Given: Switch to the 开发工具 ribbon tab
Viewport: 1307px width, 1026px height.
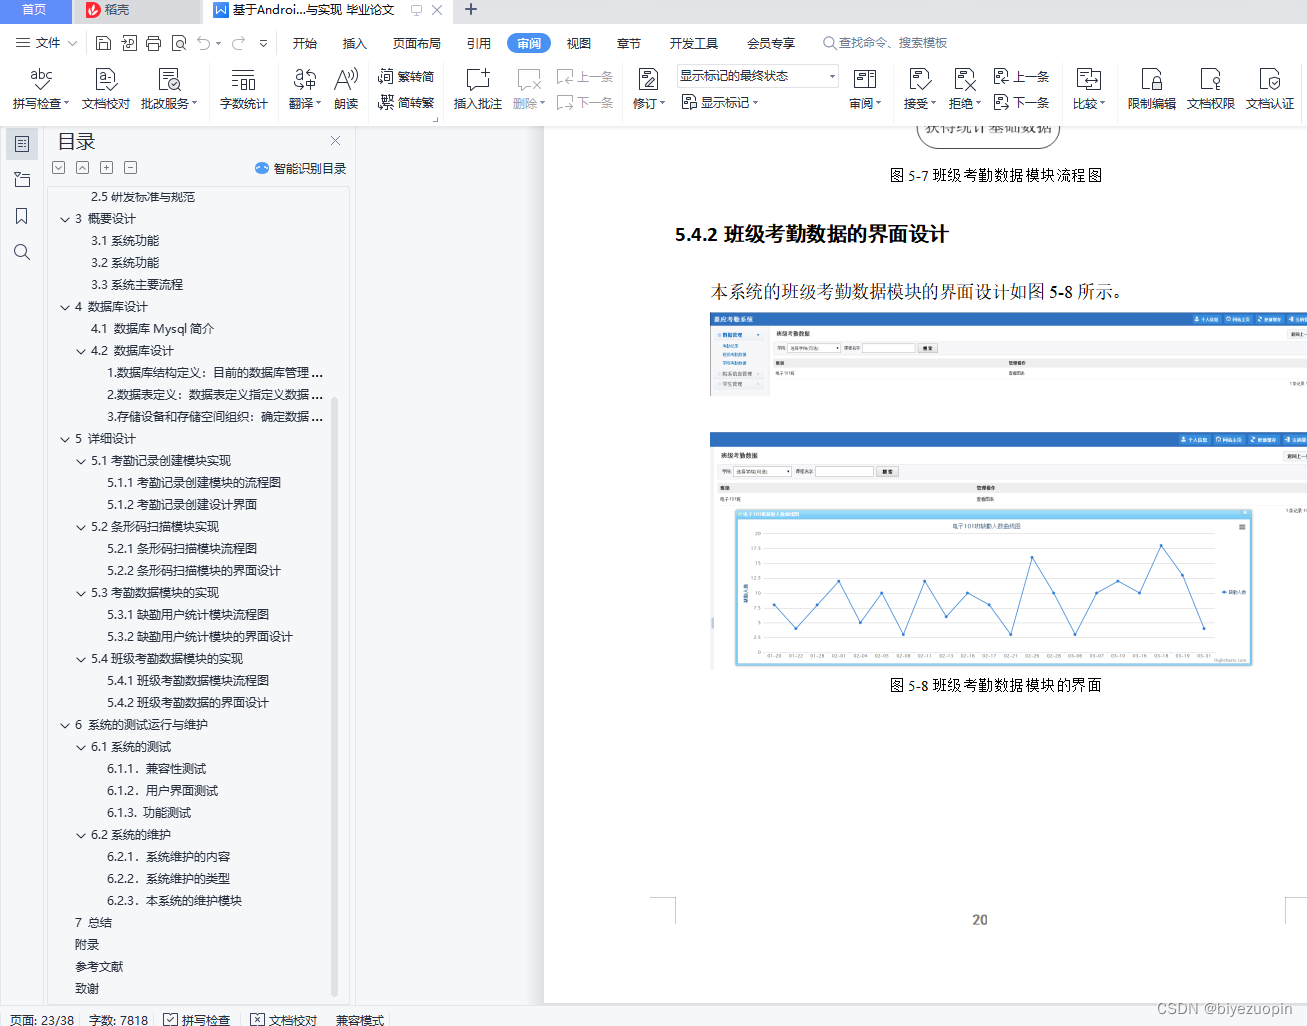Looking at the screenshot, I should pos(694,43).
